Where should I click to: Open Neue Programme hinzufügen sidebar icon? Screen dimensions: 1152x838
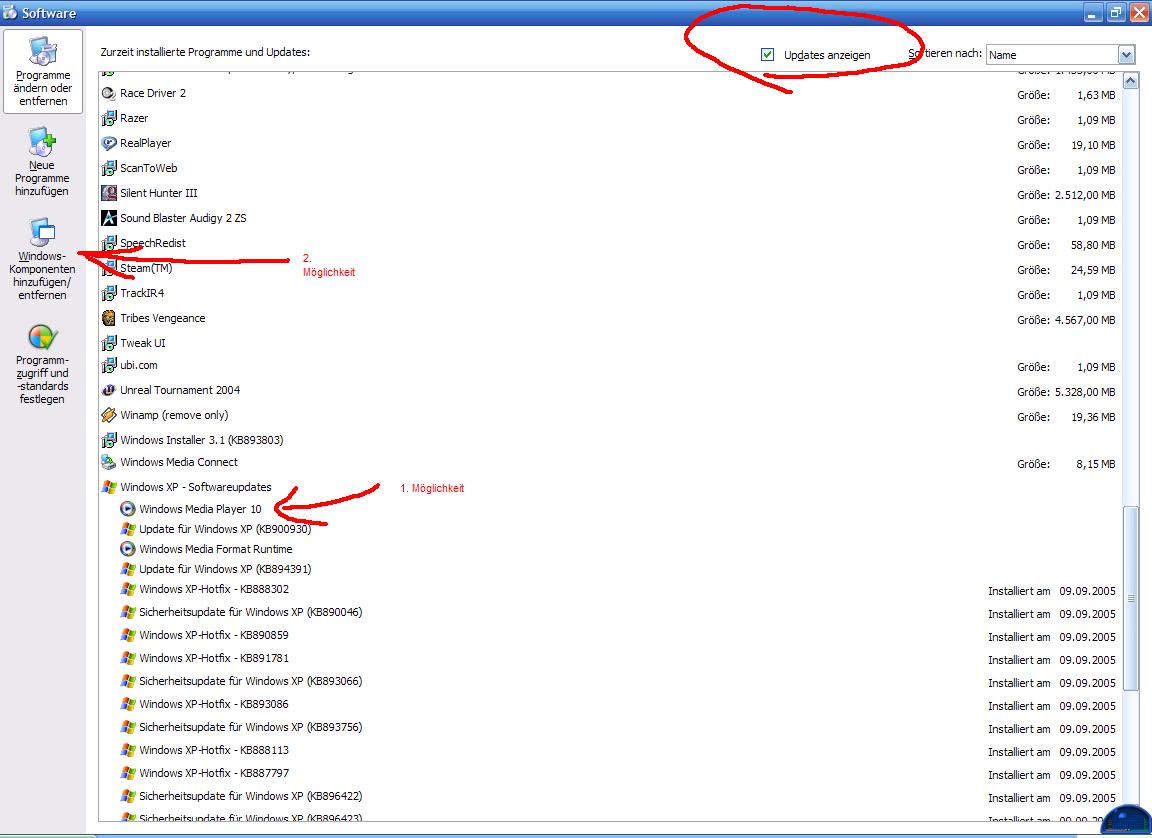pyautogui.click(x=43, y=142)
